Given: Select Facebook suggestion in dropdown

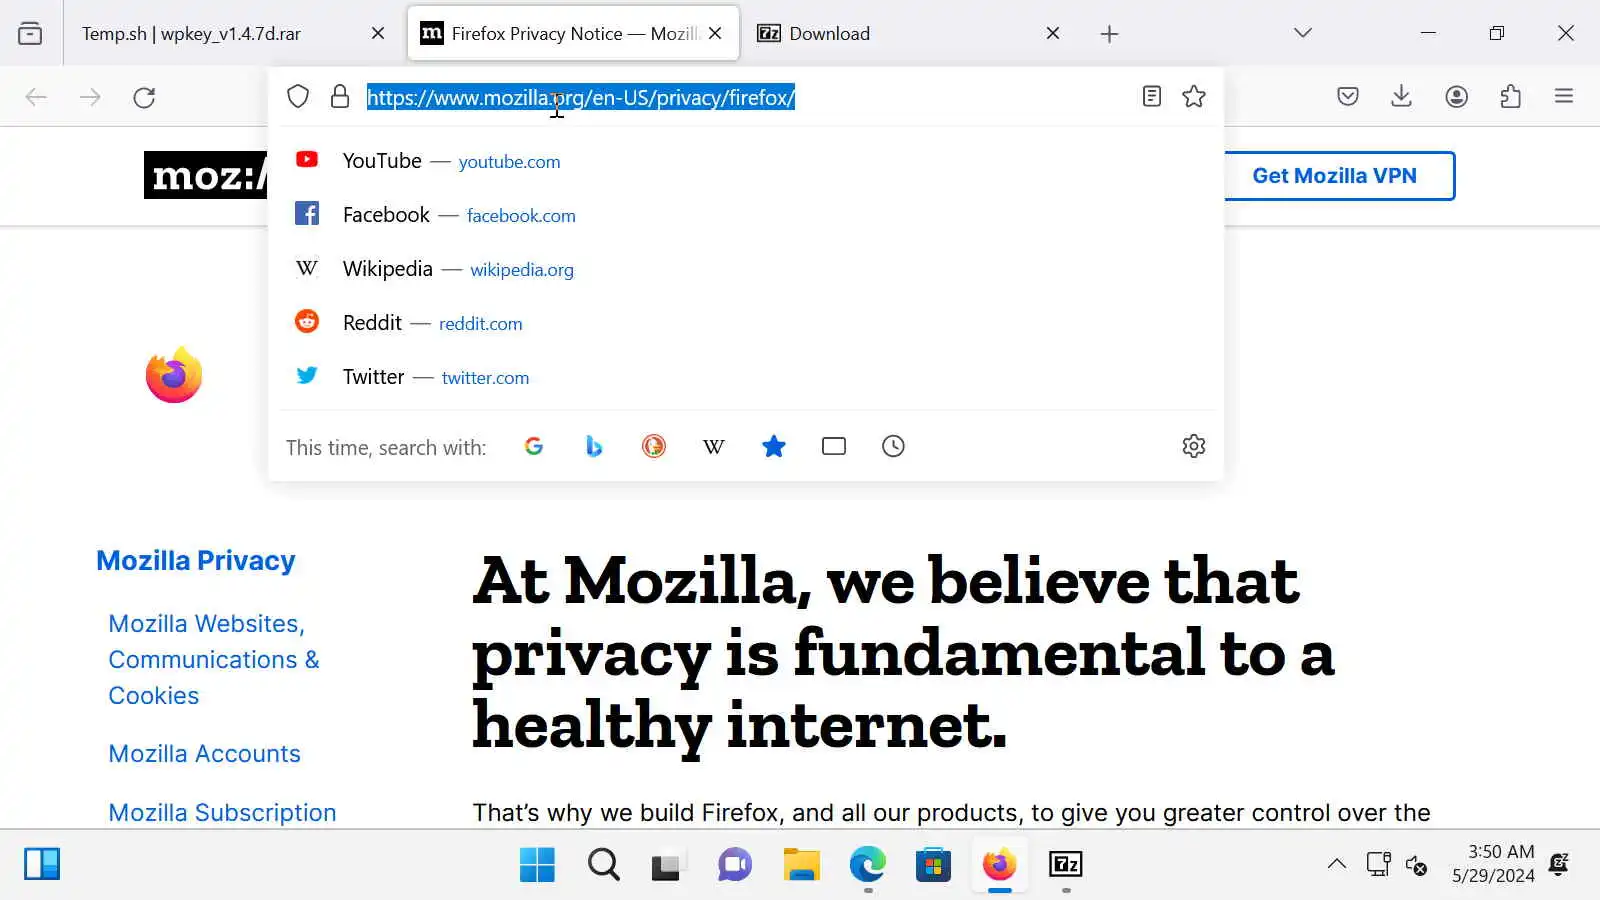Looking at the screenshot, I should click(x=746, y=215).
